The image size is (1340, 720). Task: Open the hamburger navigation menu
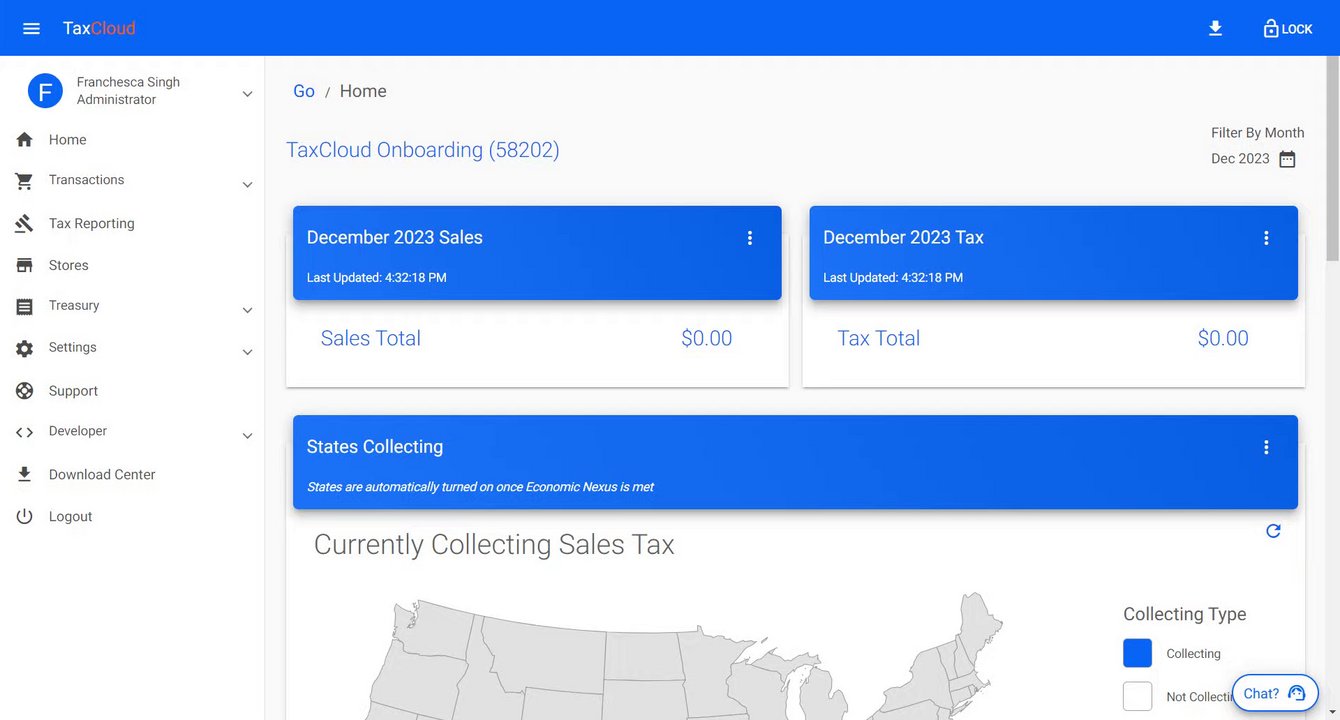tap(31, 28)
